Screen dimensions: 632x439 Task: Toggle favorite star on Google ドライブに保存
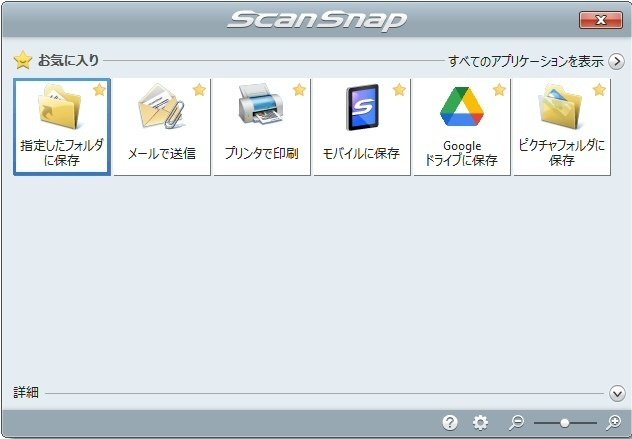pos(499,89)
